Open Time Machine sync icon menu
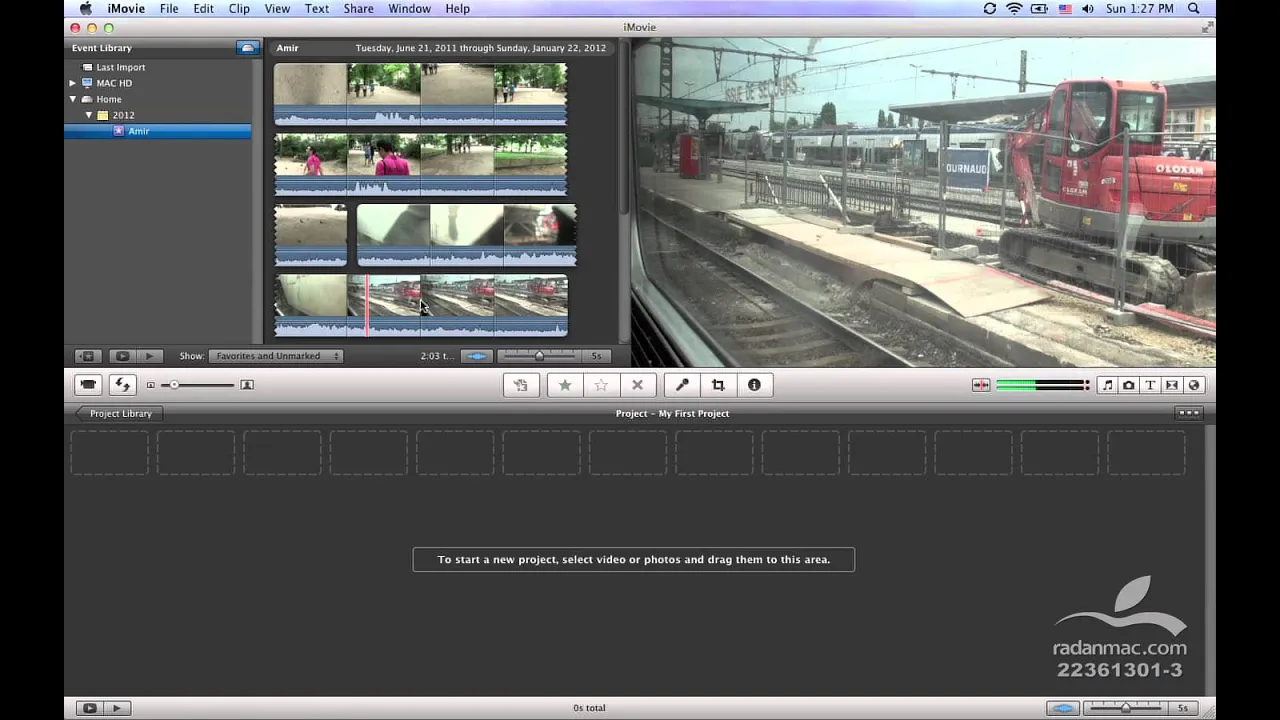 pyautogui.click(x=989, y=9)
